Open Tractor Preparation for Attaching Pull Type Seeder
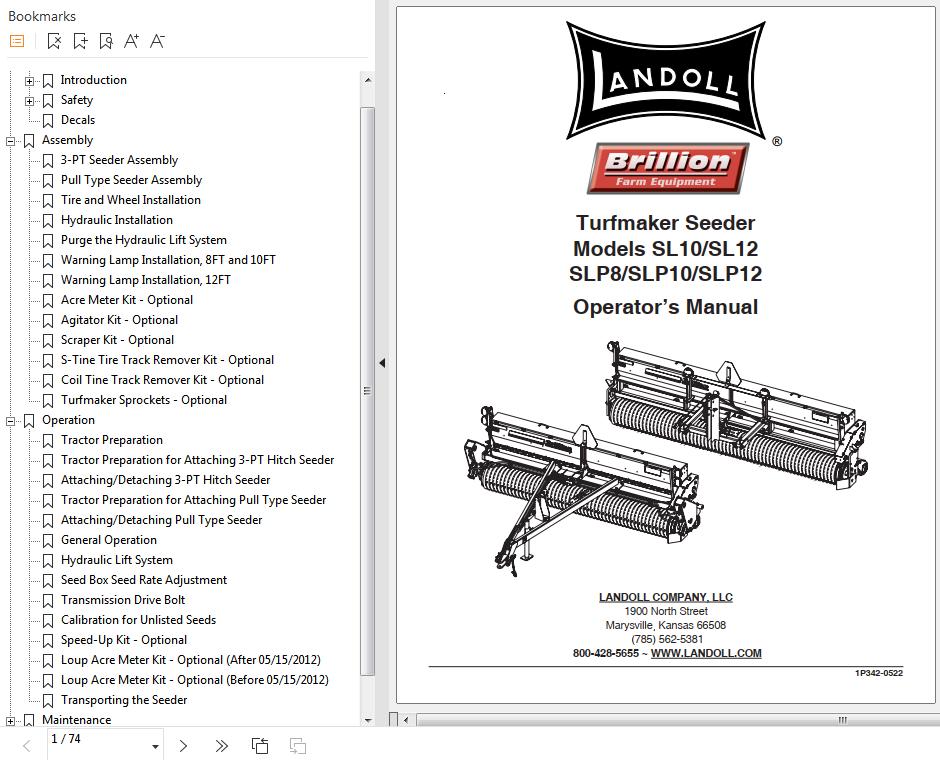This screenshot has height=760, width=940. pos(194,500)
